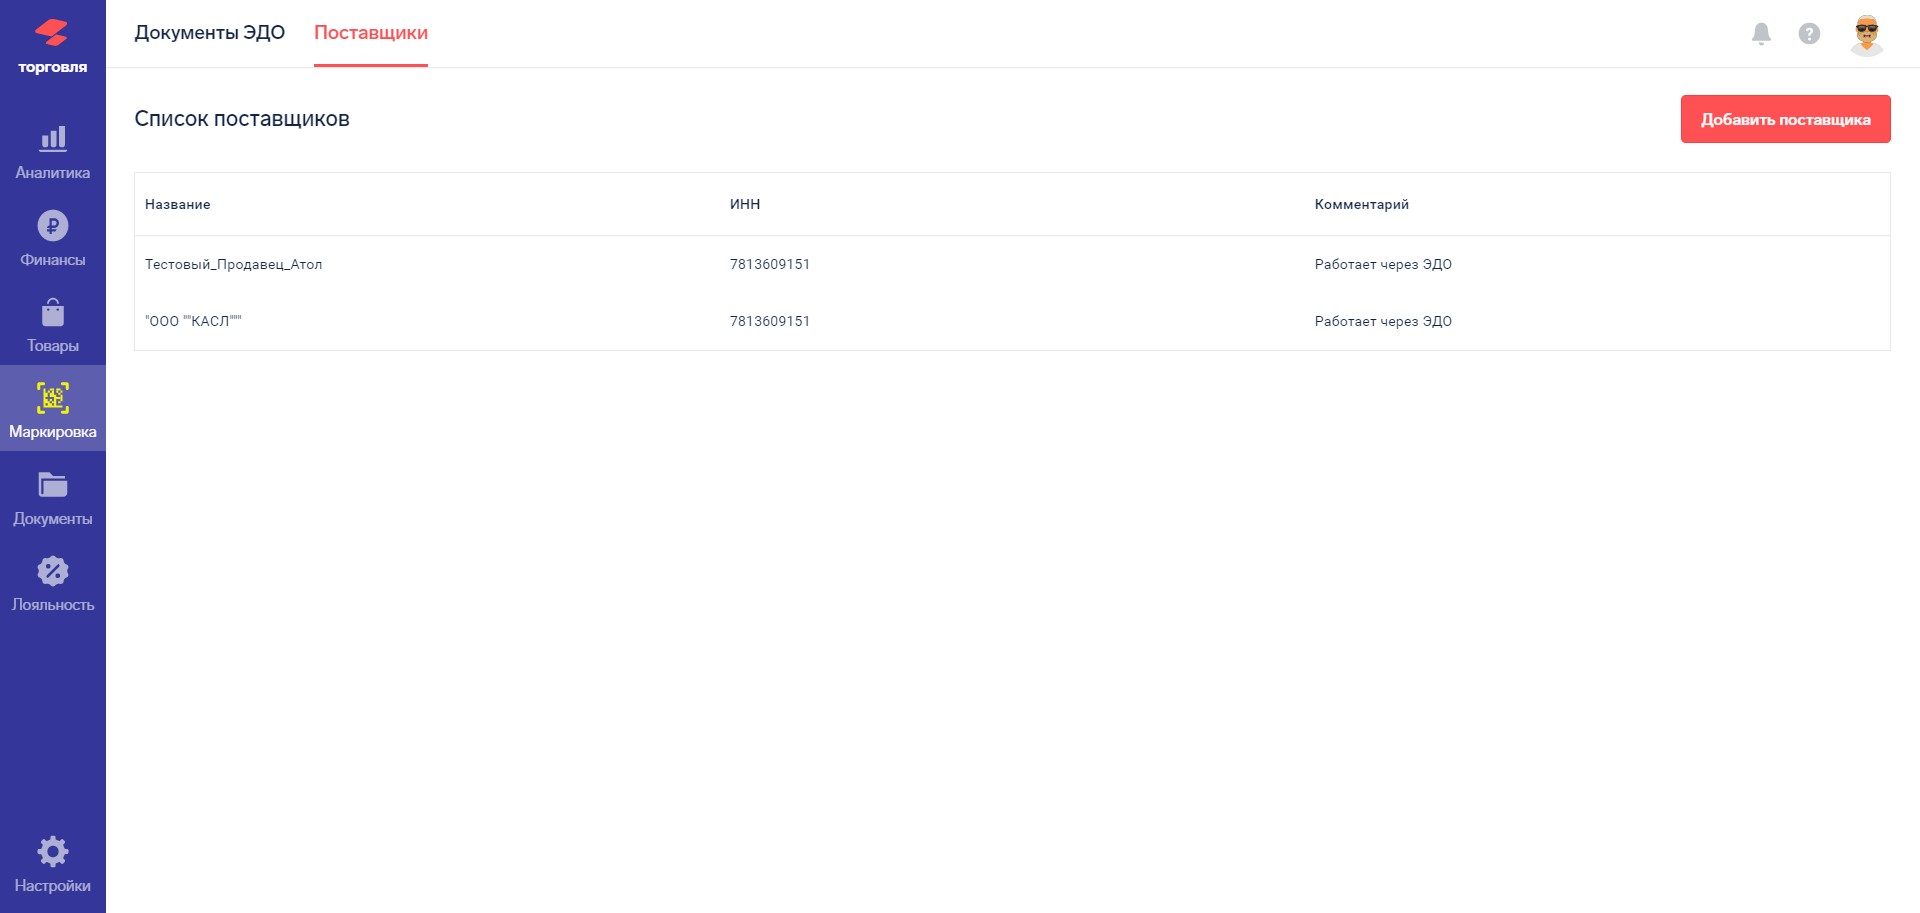Select the Поставщики tab
Image resolution: width=1920 pixels, height=913 pixels.
coord(371,33)
